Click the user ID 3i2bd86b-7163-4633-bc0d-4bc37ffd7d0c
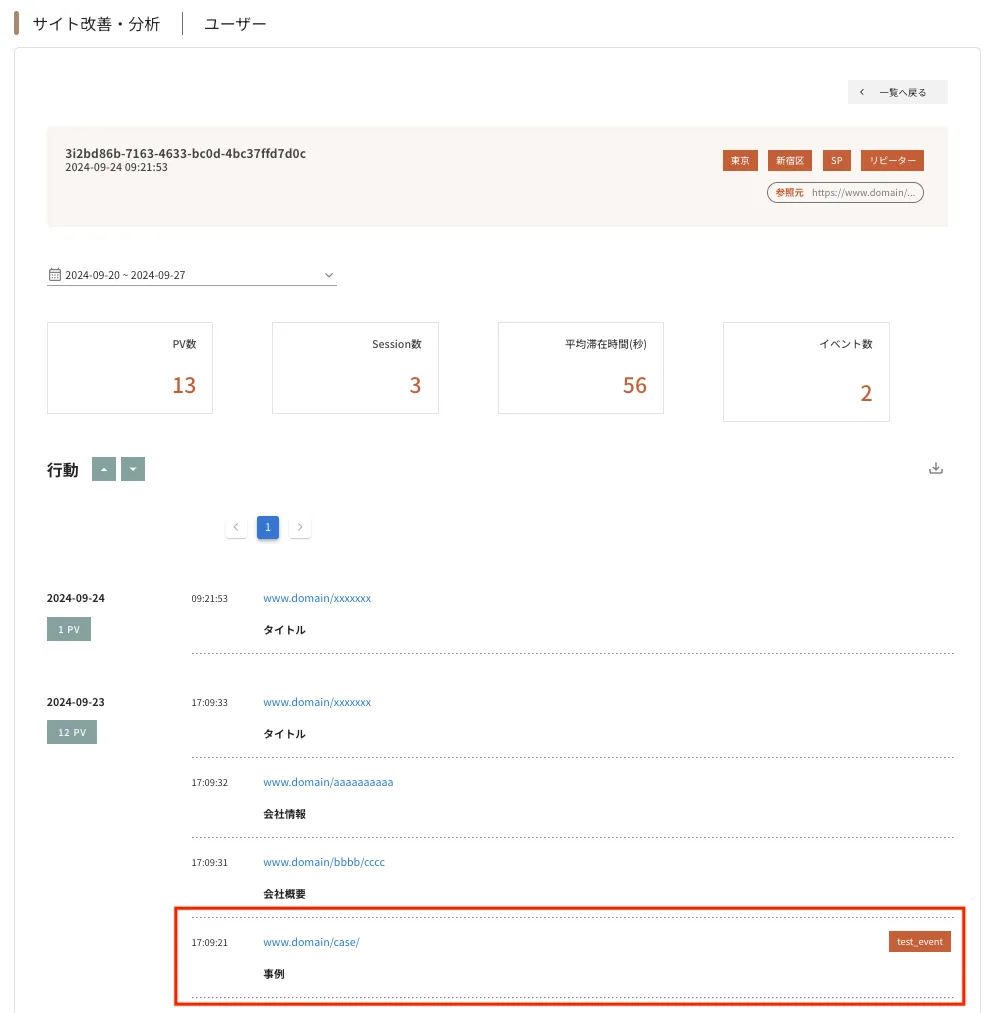 (x=185, y=154)
